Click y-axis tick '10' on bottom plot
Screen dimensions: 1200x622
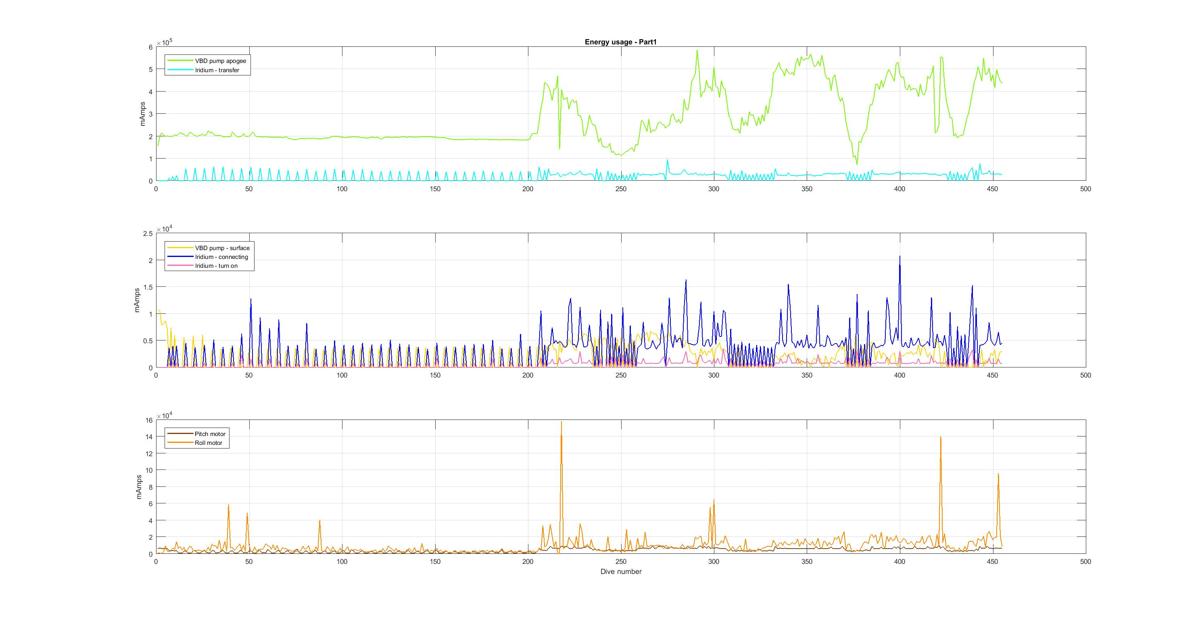[149, 470]
